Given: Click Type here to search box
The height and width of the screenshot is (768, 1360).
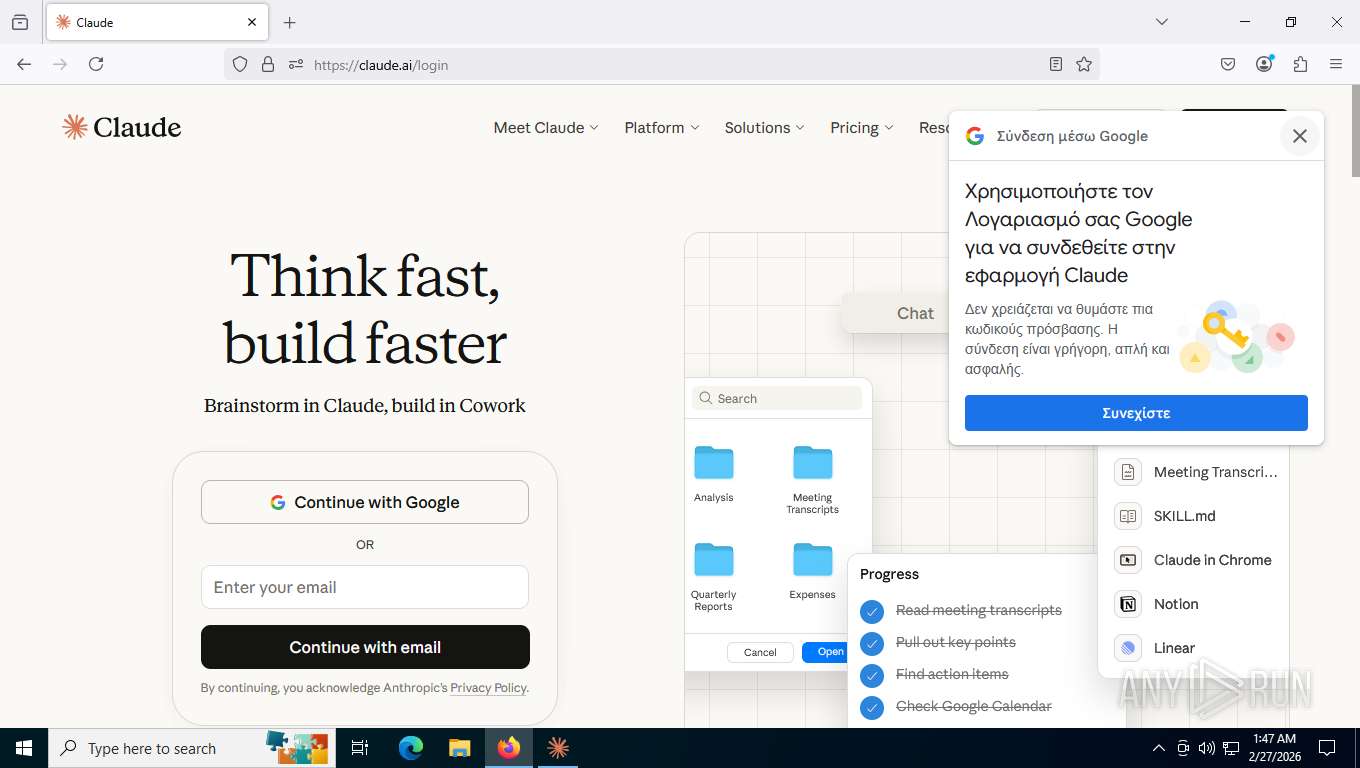Looking at the screenshot, I should tap(190, 748).
